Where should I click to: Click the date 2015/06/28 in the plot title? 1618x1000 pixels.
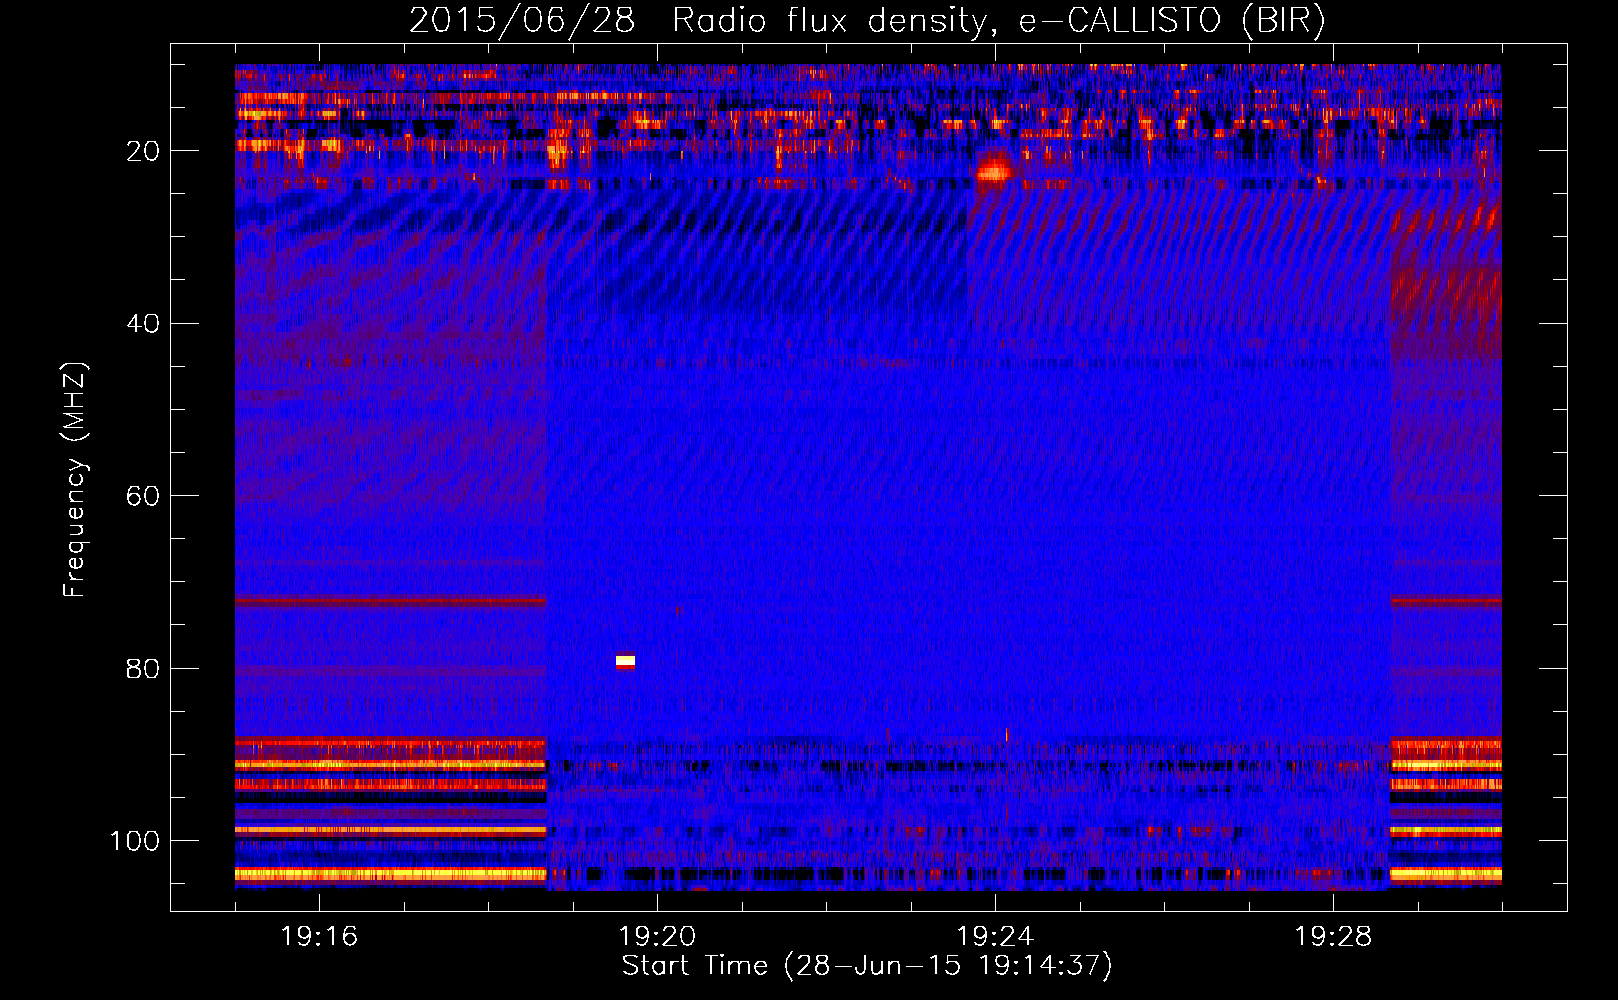(x=521, y=21)
